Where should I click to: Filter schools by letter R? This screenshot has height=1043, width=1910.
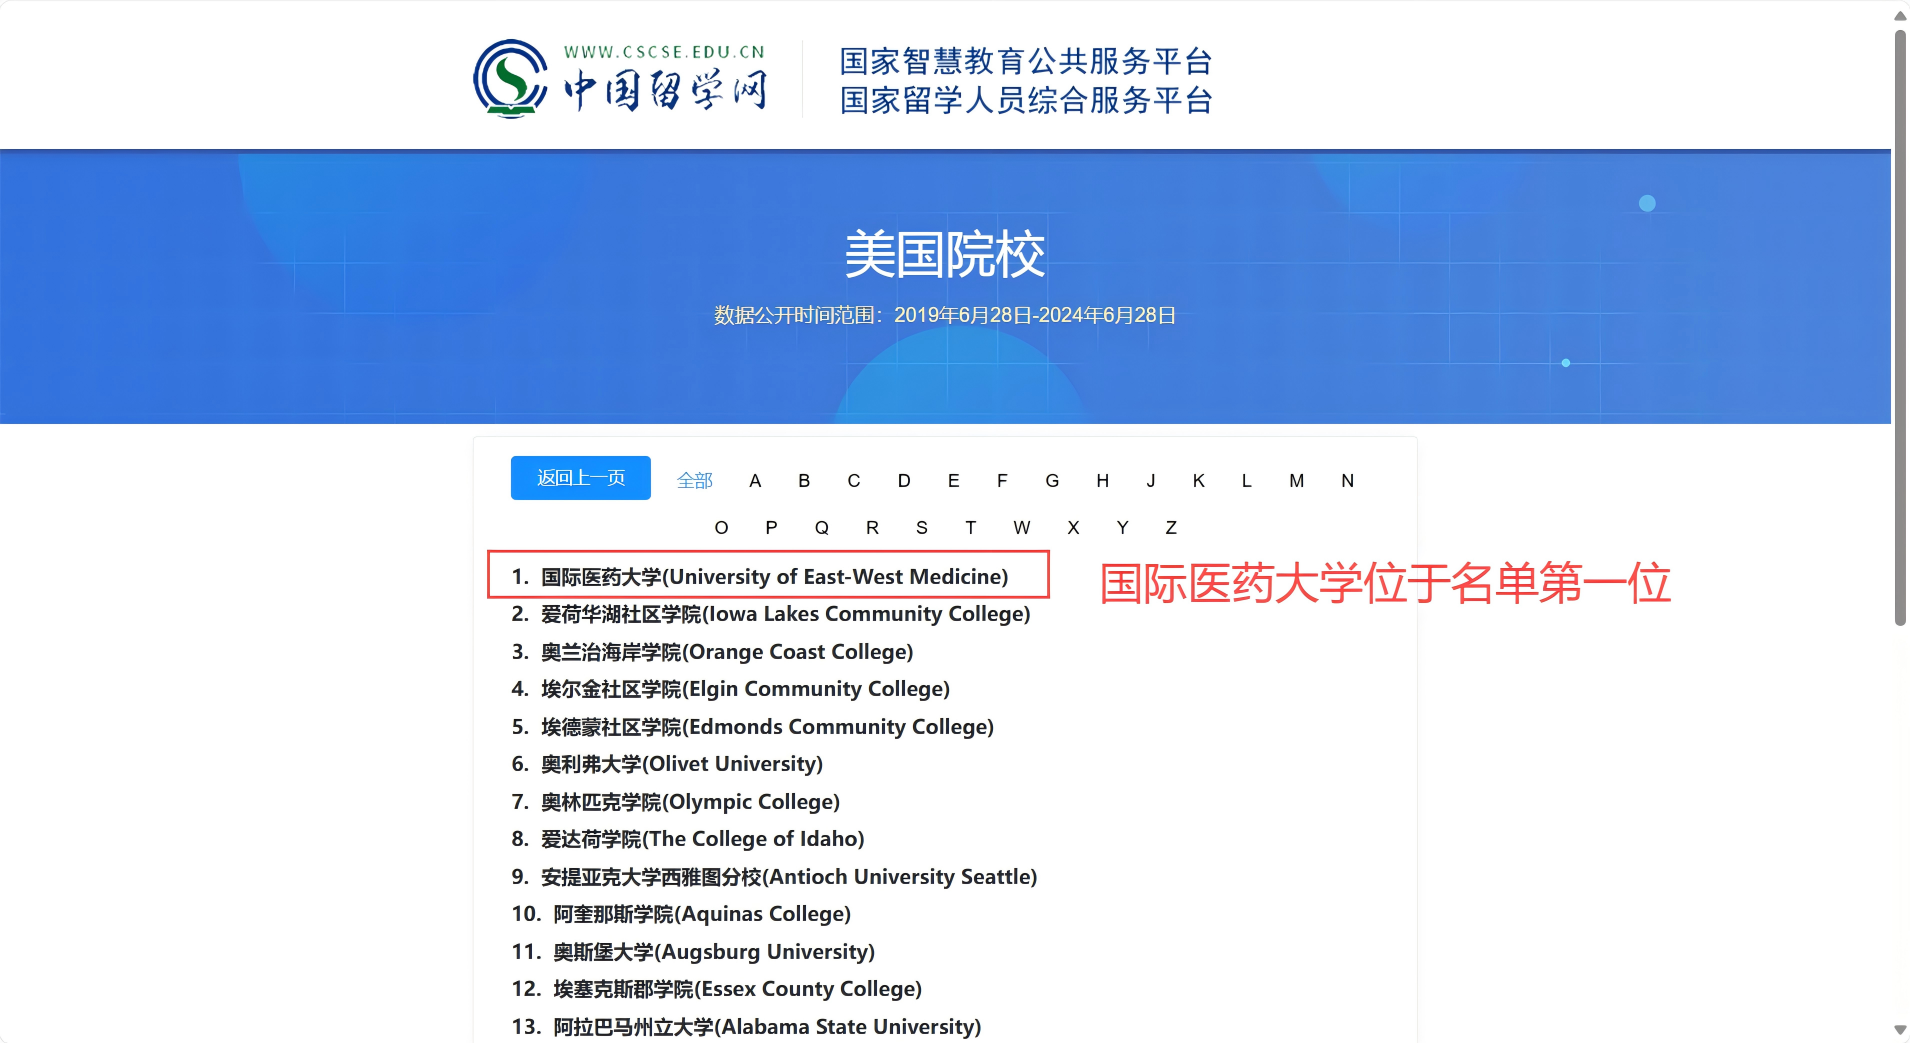pyautogui.click(x=872, y=528)
